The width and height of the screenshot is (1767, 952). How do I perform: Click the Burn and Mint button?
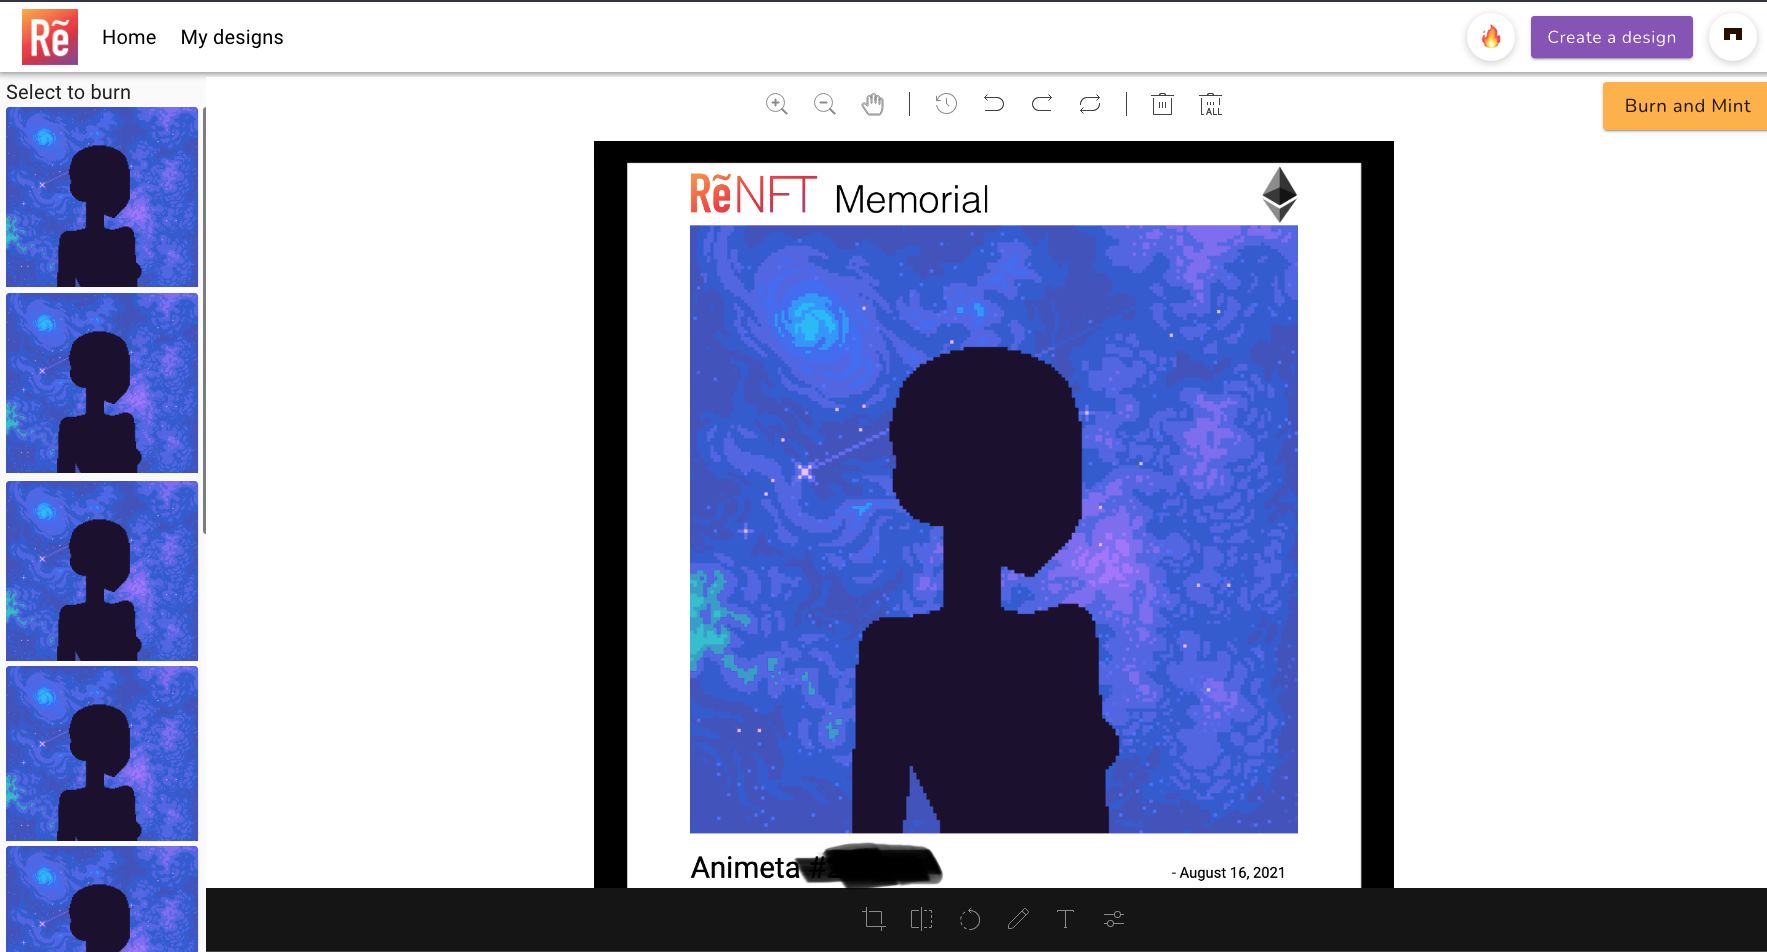click(x=1685, y=106)
